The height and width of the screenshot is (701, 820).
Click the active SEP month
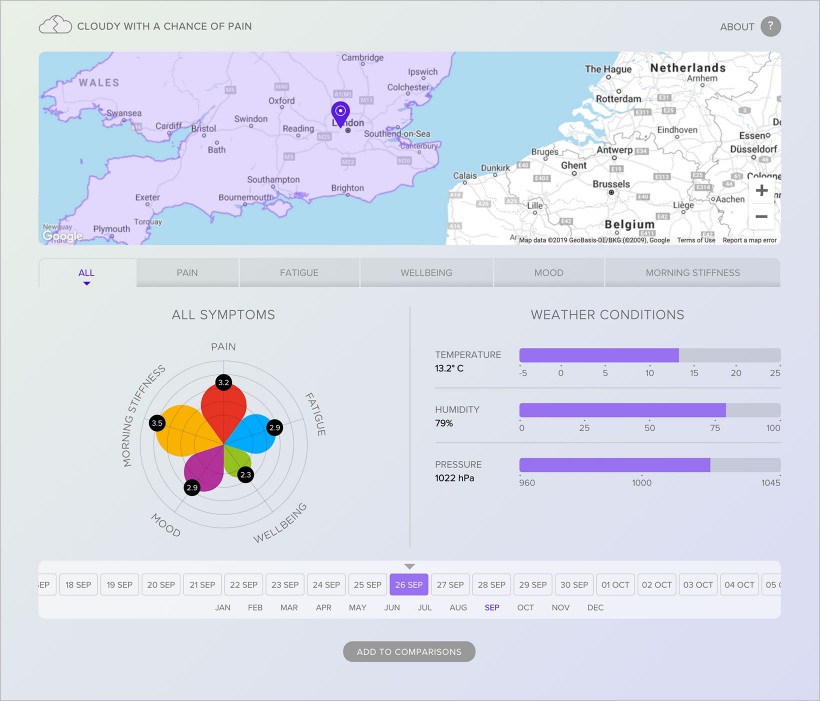pyautogui.click(x=492, y=608)
